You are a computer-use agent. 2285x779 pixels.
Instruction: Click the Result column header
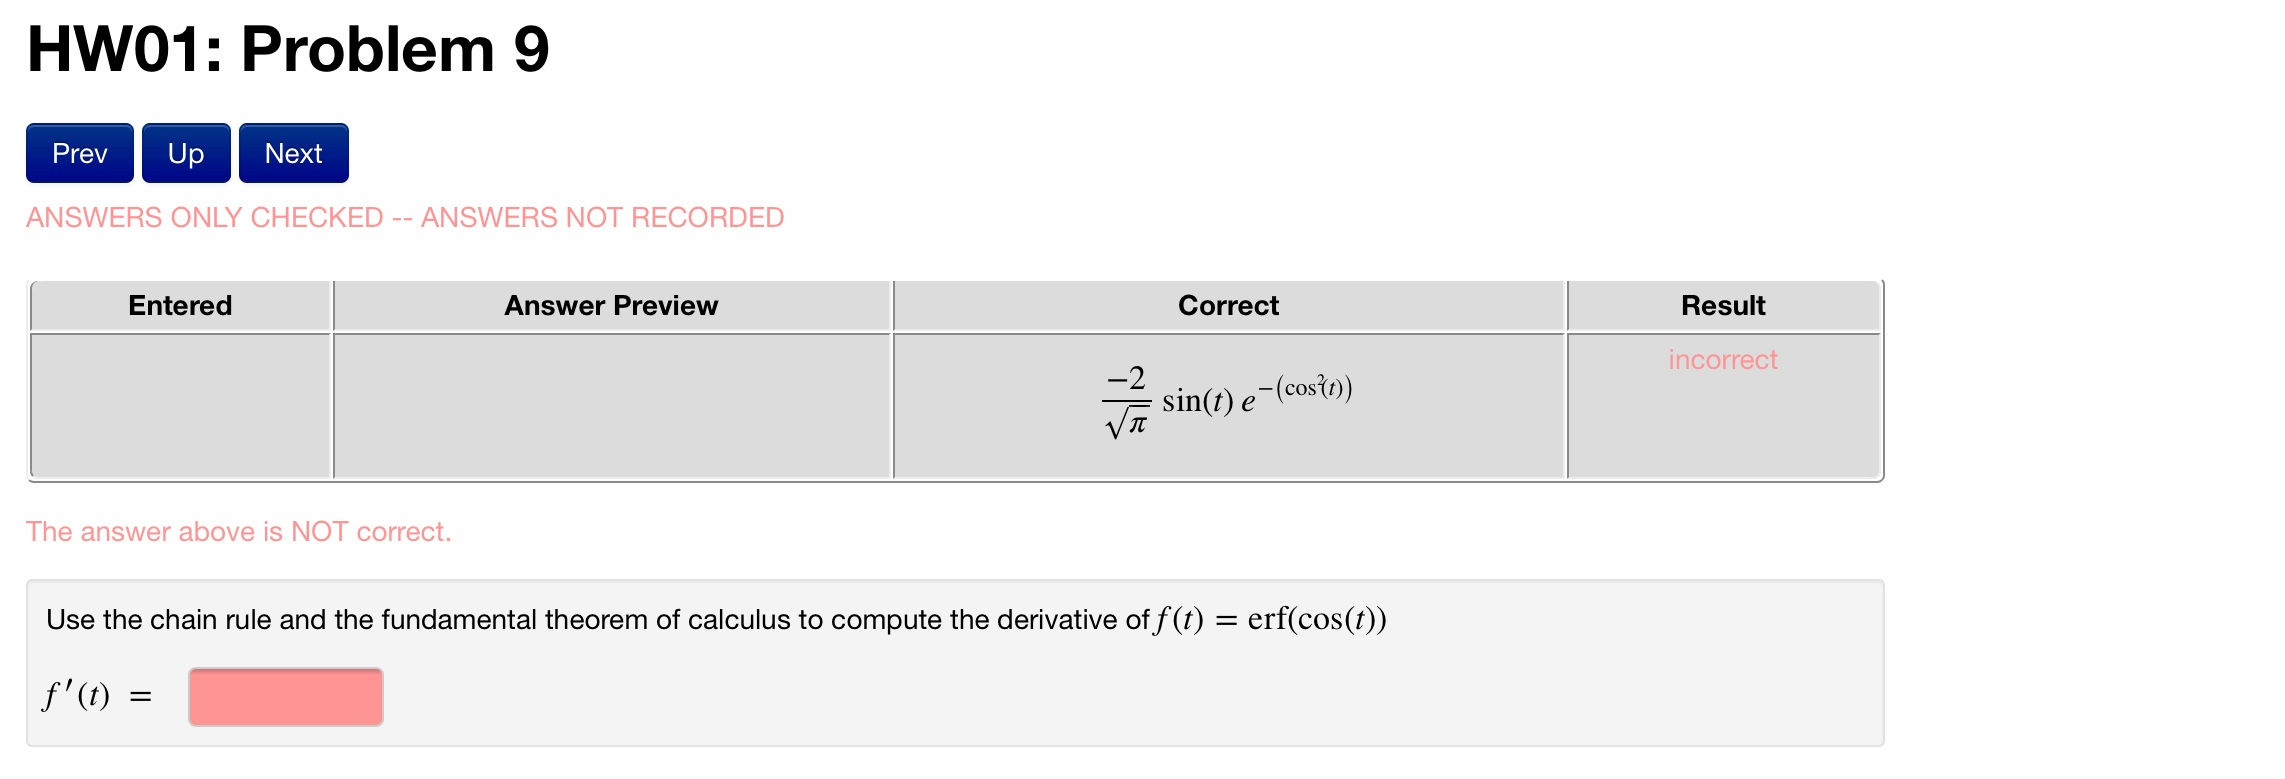click(x=1723, y=305)
